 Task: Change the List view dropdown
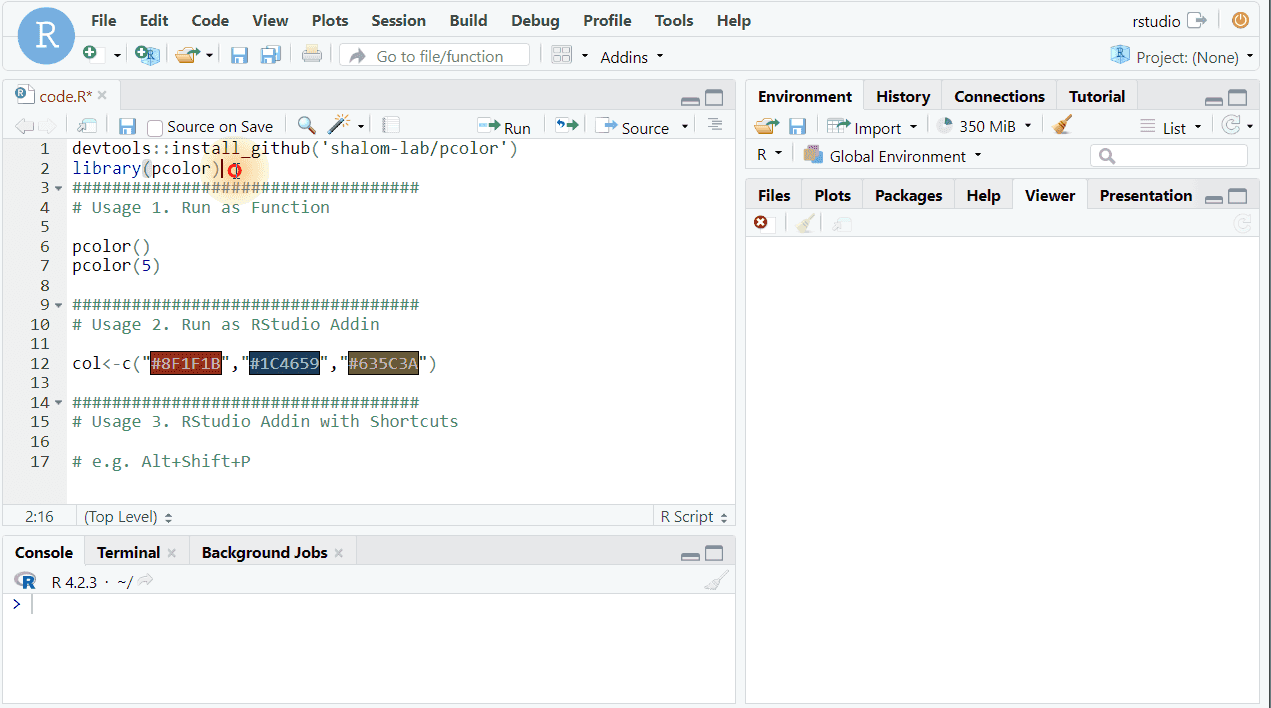coord(1172,127)
